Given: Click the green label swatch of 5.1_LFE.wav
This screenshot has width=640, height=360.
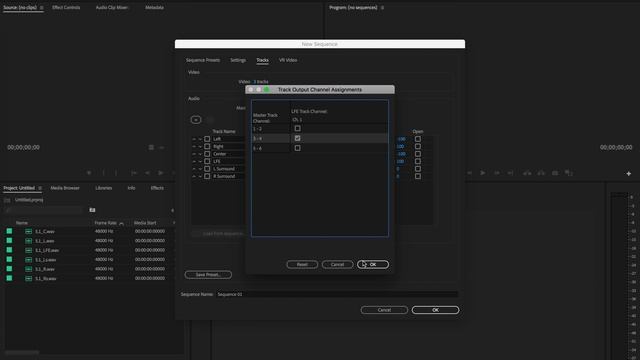Looking at the screenshot, I should [9, 250].
